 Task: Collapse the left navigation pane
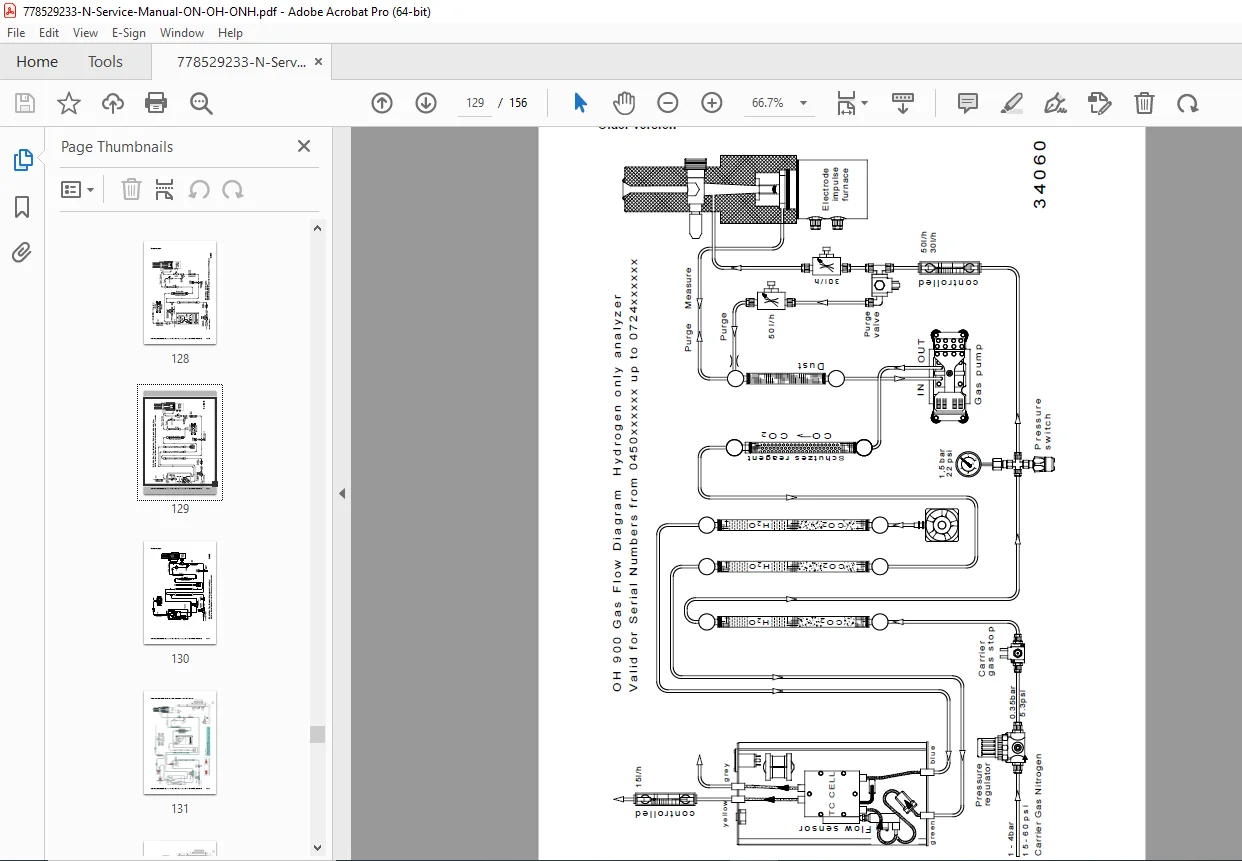click(x=342, y=493)
